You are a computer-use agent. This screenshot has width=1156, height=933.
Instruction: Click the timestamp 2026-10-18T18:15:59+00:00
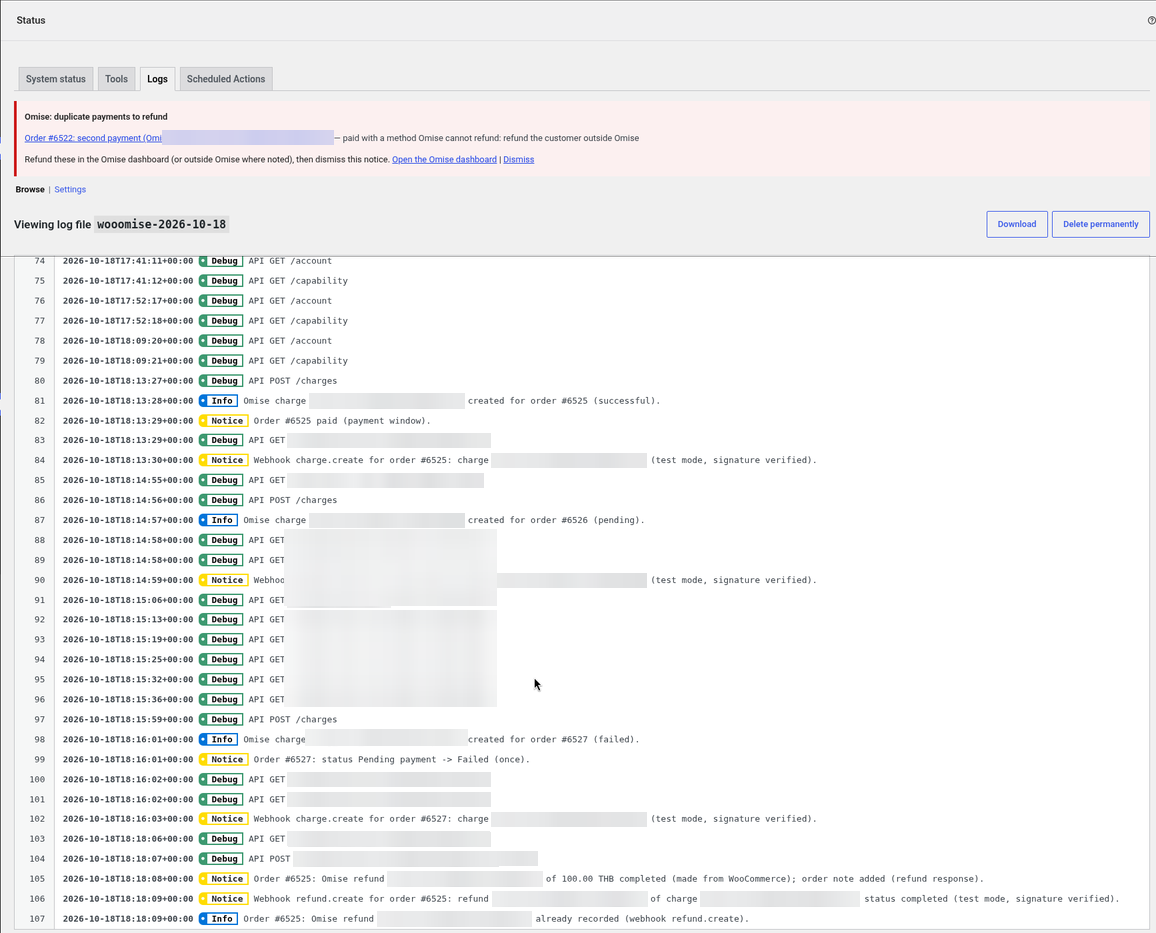[128, 719]
